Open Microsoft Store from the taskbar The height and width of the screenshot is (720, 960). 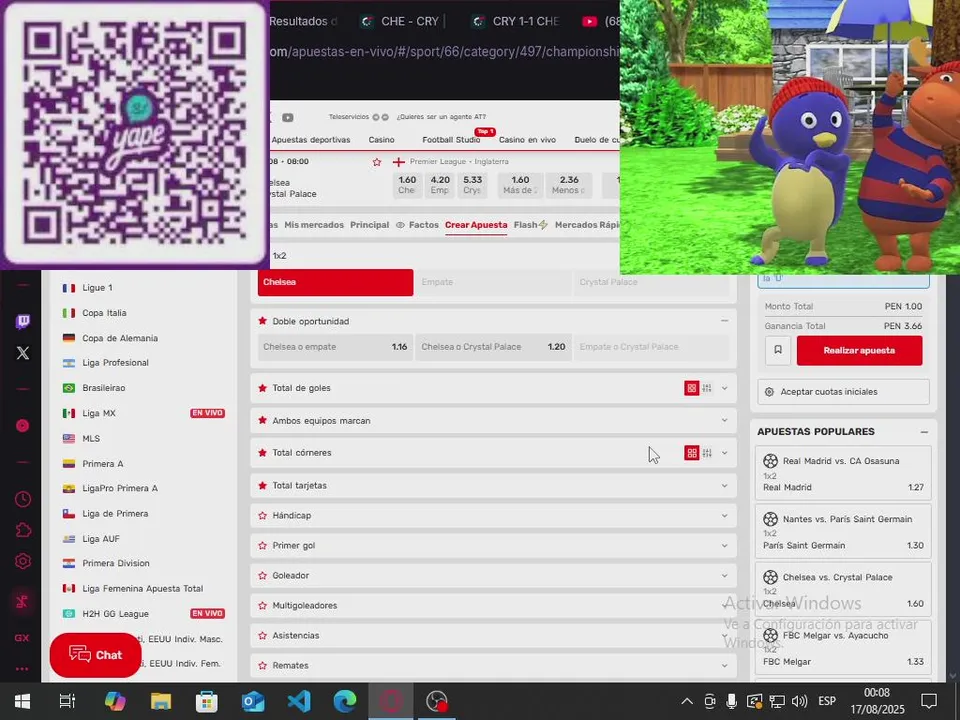point(206,701)
